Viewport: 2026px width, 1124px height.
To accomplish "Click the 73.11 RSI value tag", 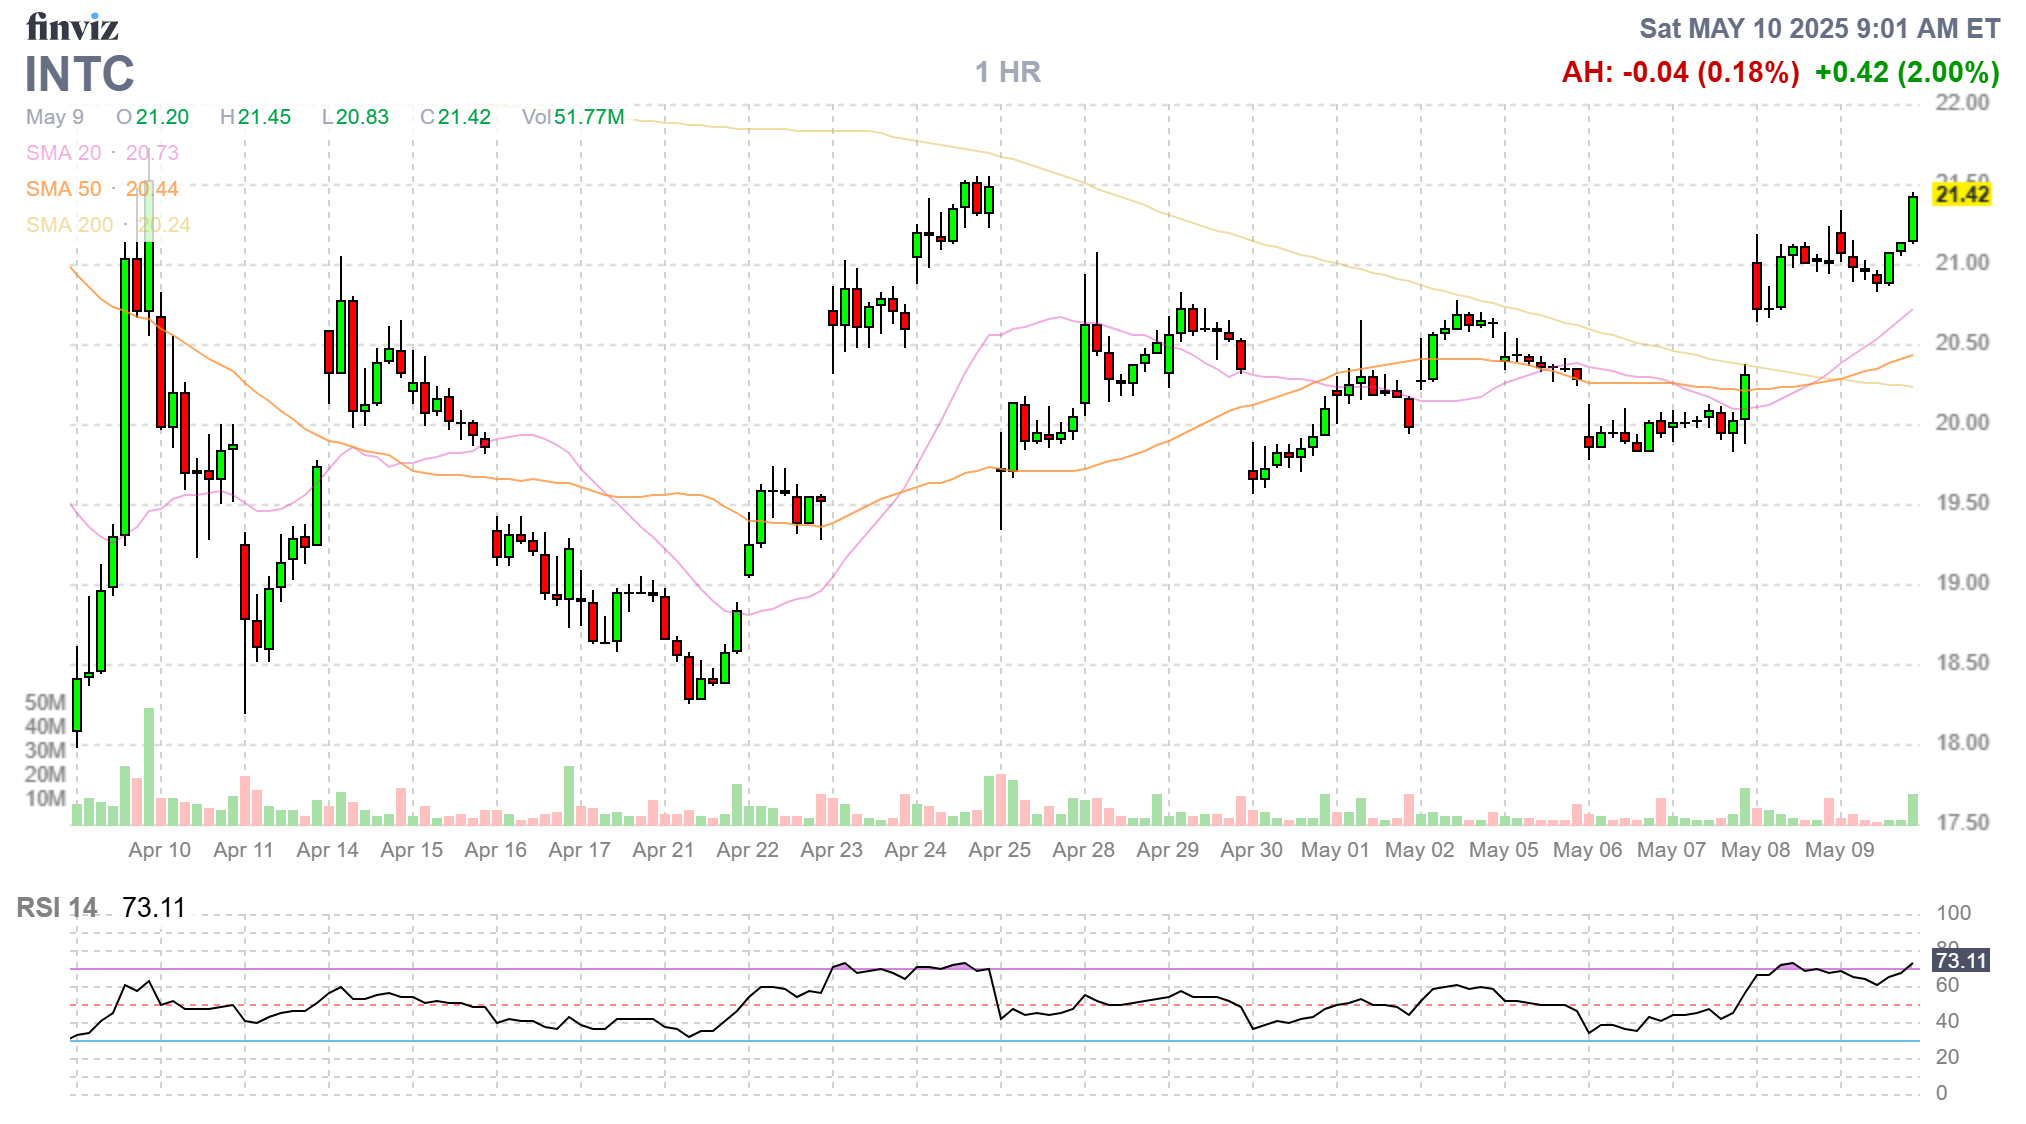I will coord(1960,961).
